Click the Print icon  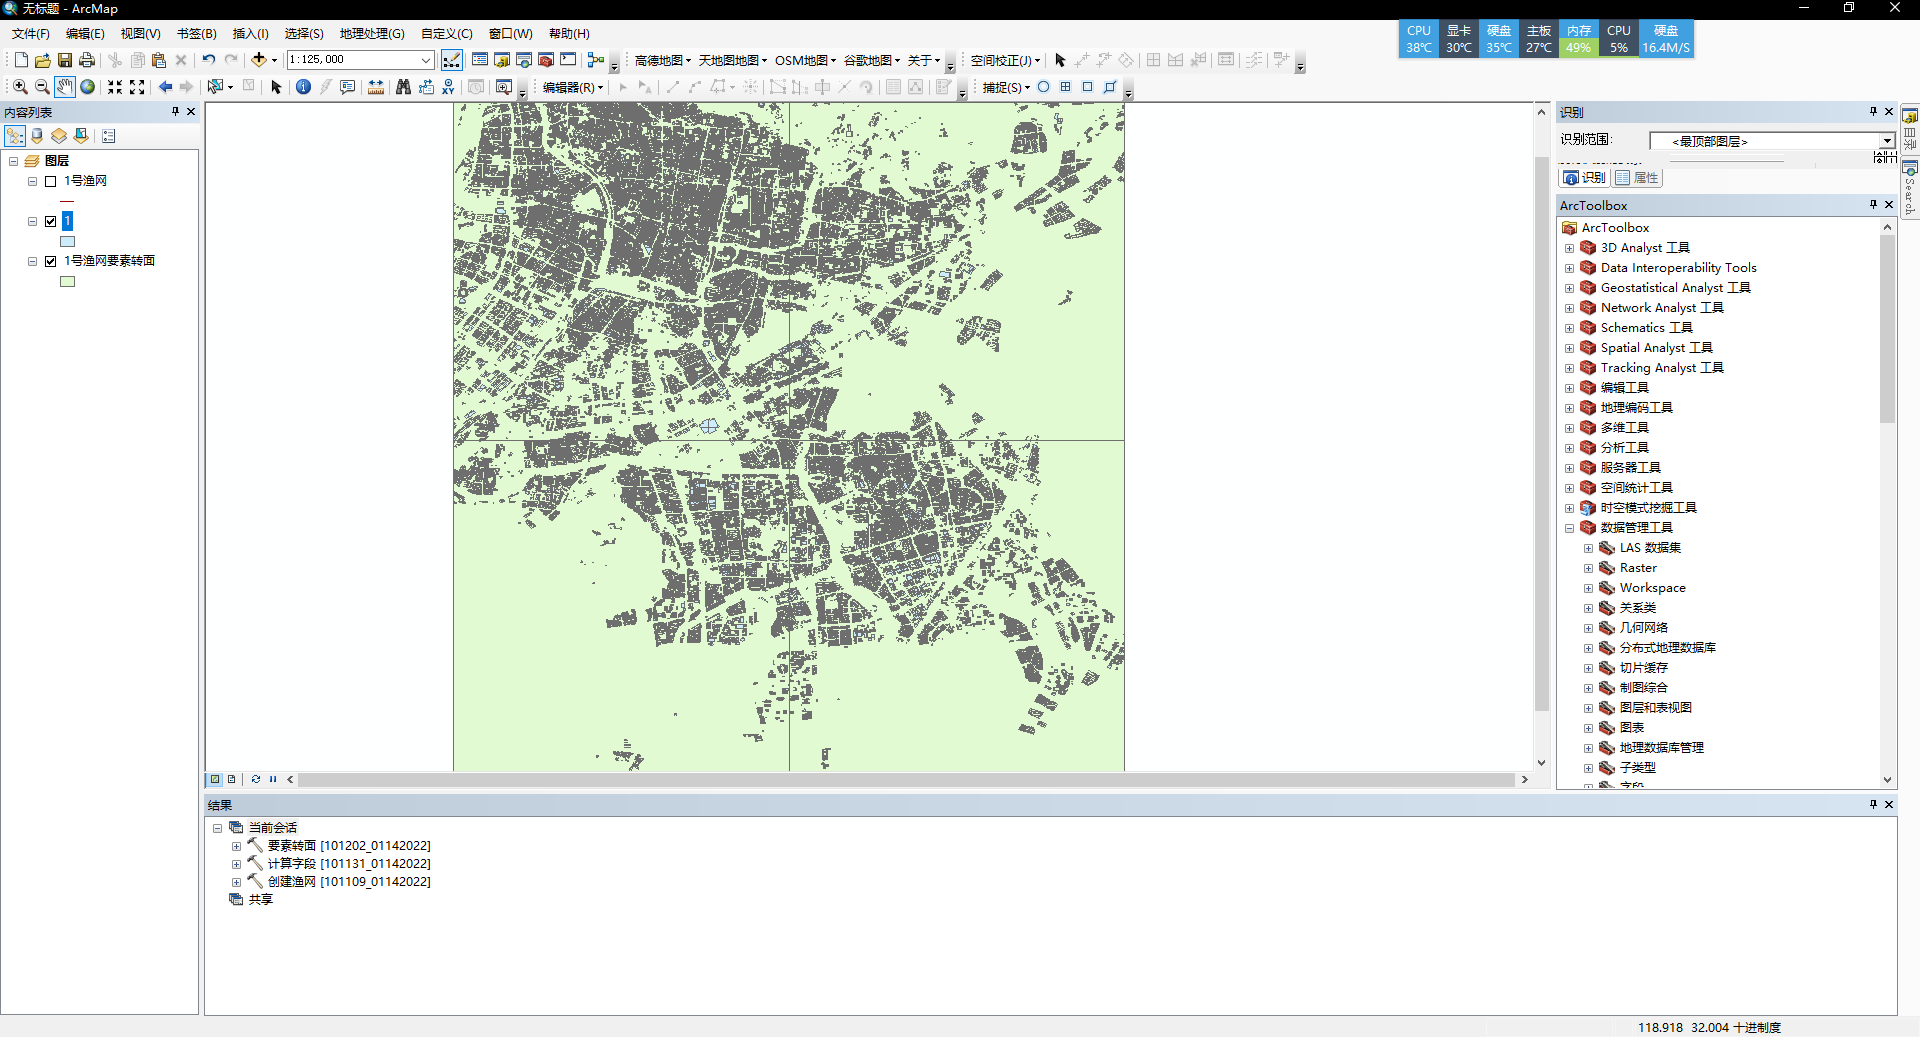click(x=87, y=60)
